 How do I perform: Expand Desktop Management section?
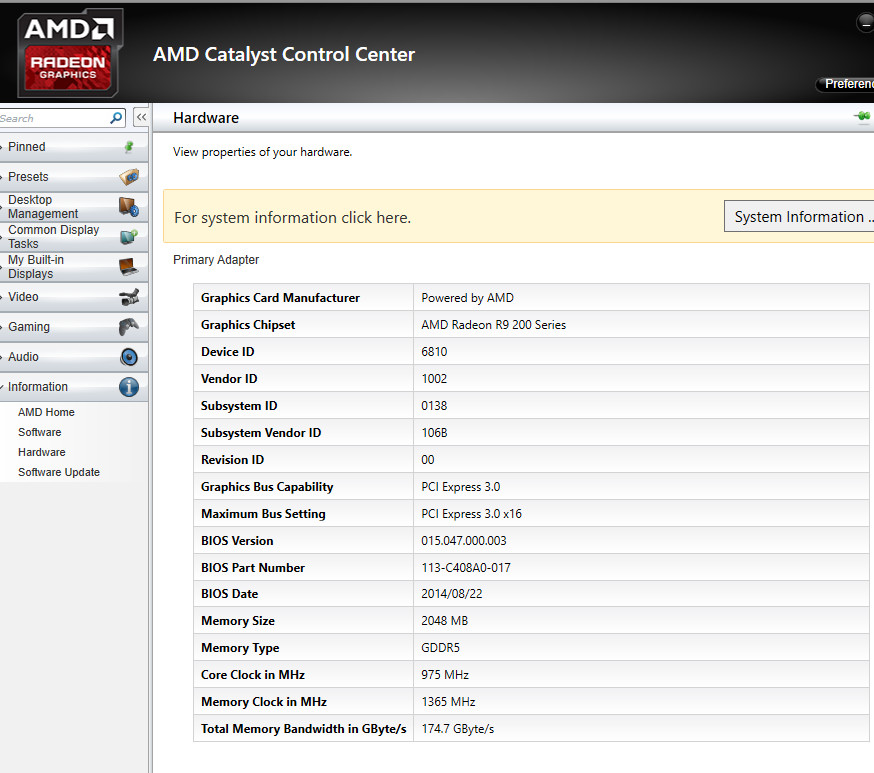tap(74, 207)
